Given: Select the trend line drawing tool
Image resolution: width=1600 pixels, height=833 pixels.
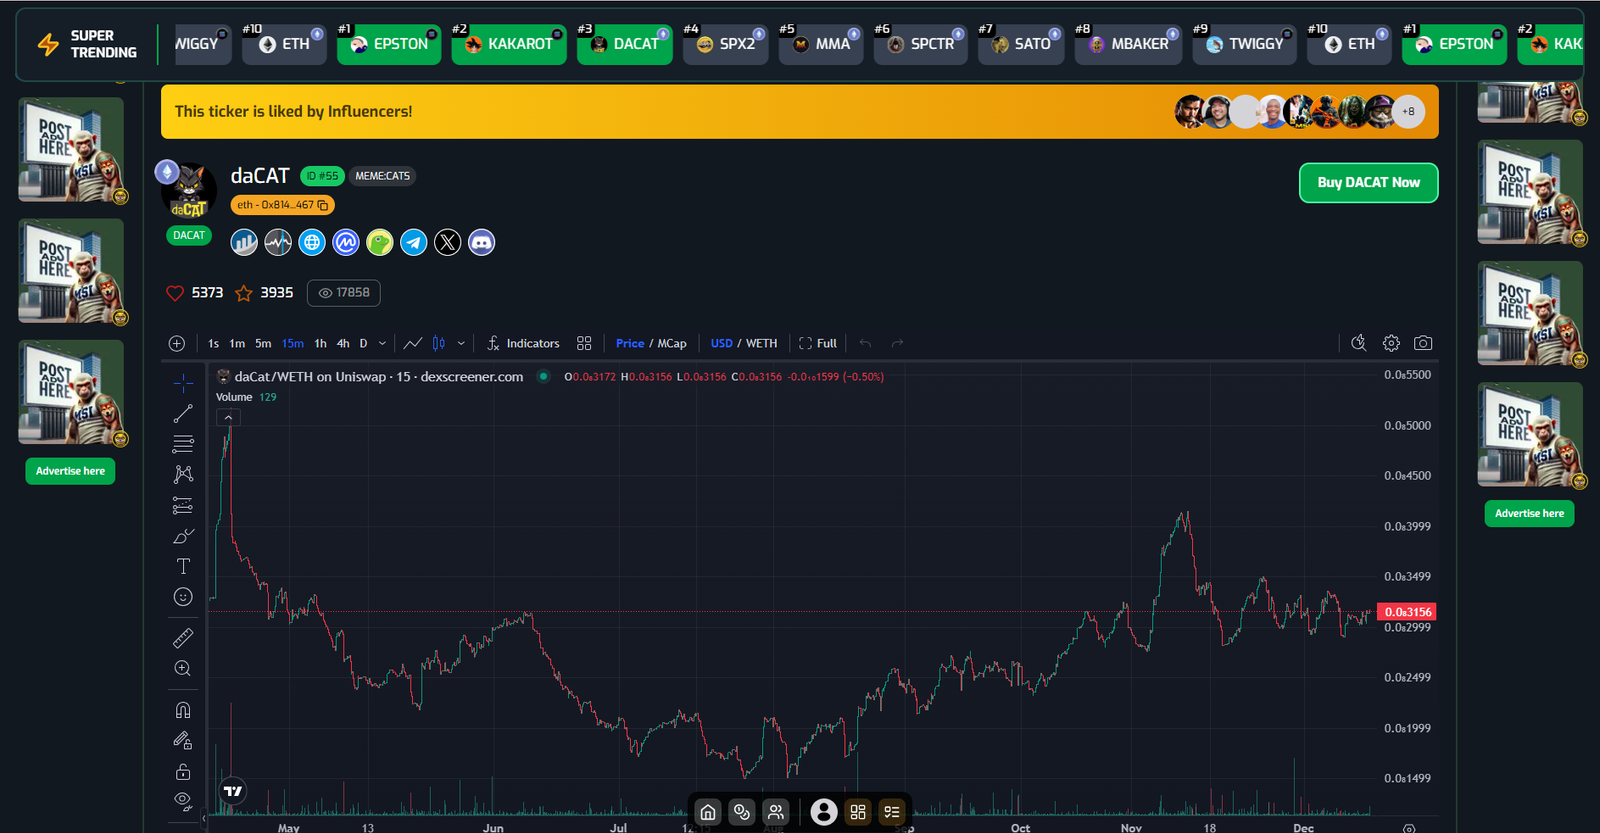Looking at the screenshot, I should pos(183,413).
